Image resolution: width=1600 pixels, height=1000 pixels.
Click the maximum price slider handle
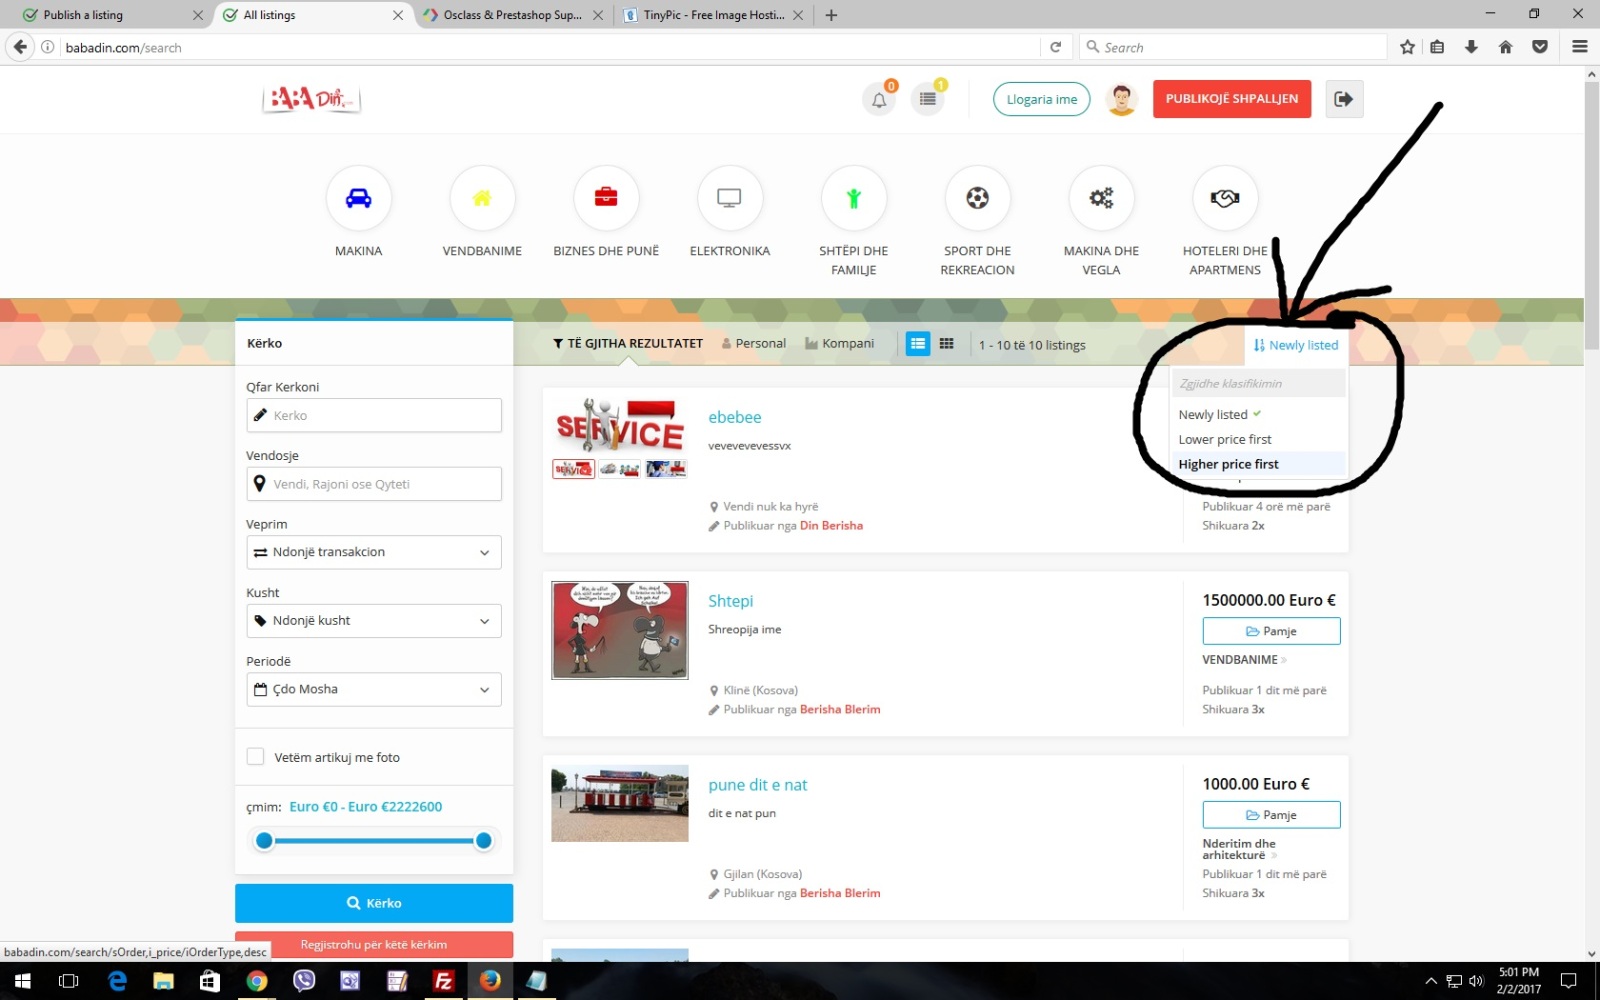tap(484, 841)
